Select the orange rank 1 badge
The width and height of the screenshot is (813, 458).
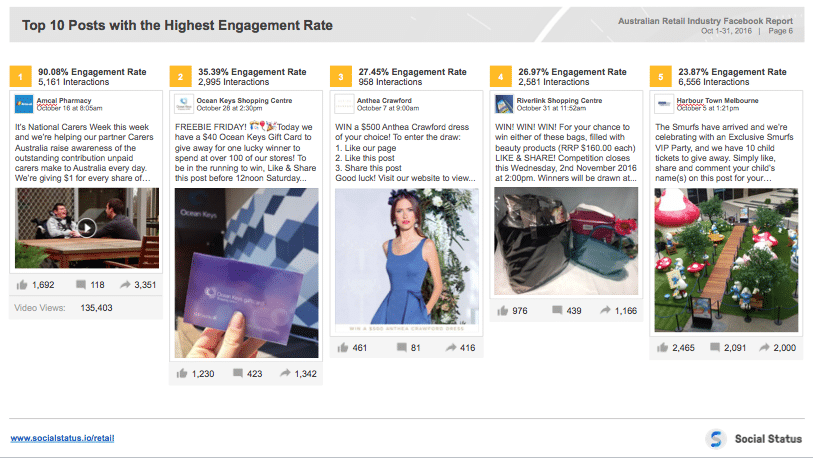click(20, 76)
